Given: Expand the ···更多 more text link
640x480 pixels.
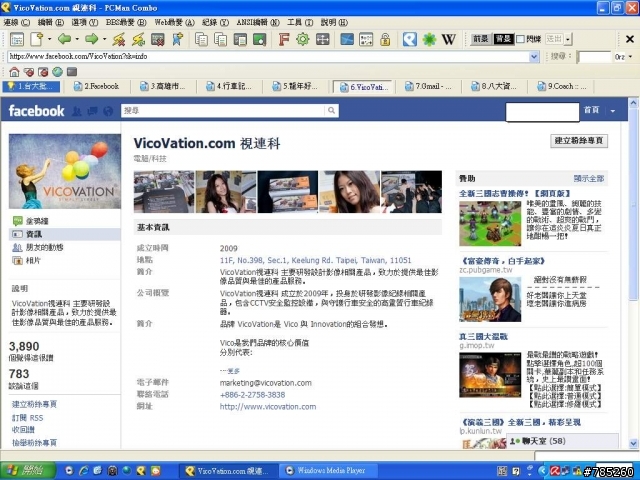Looking at the screenshot, I should (x=230, y=371).
